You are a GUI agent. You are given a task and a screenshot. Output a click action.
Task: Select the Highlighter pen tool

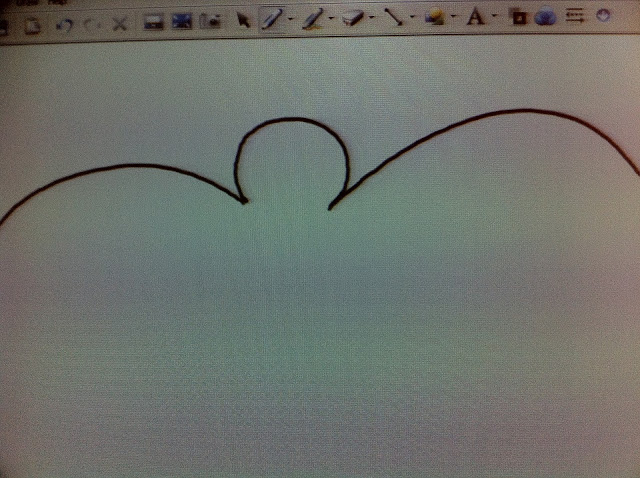(x=313, y=19)
